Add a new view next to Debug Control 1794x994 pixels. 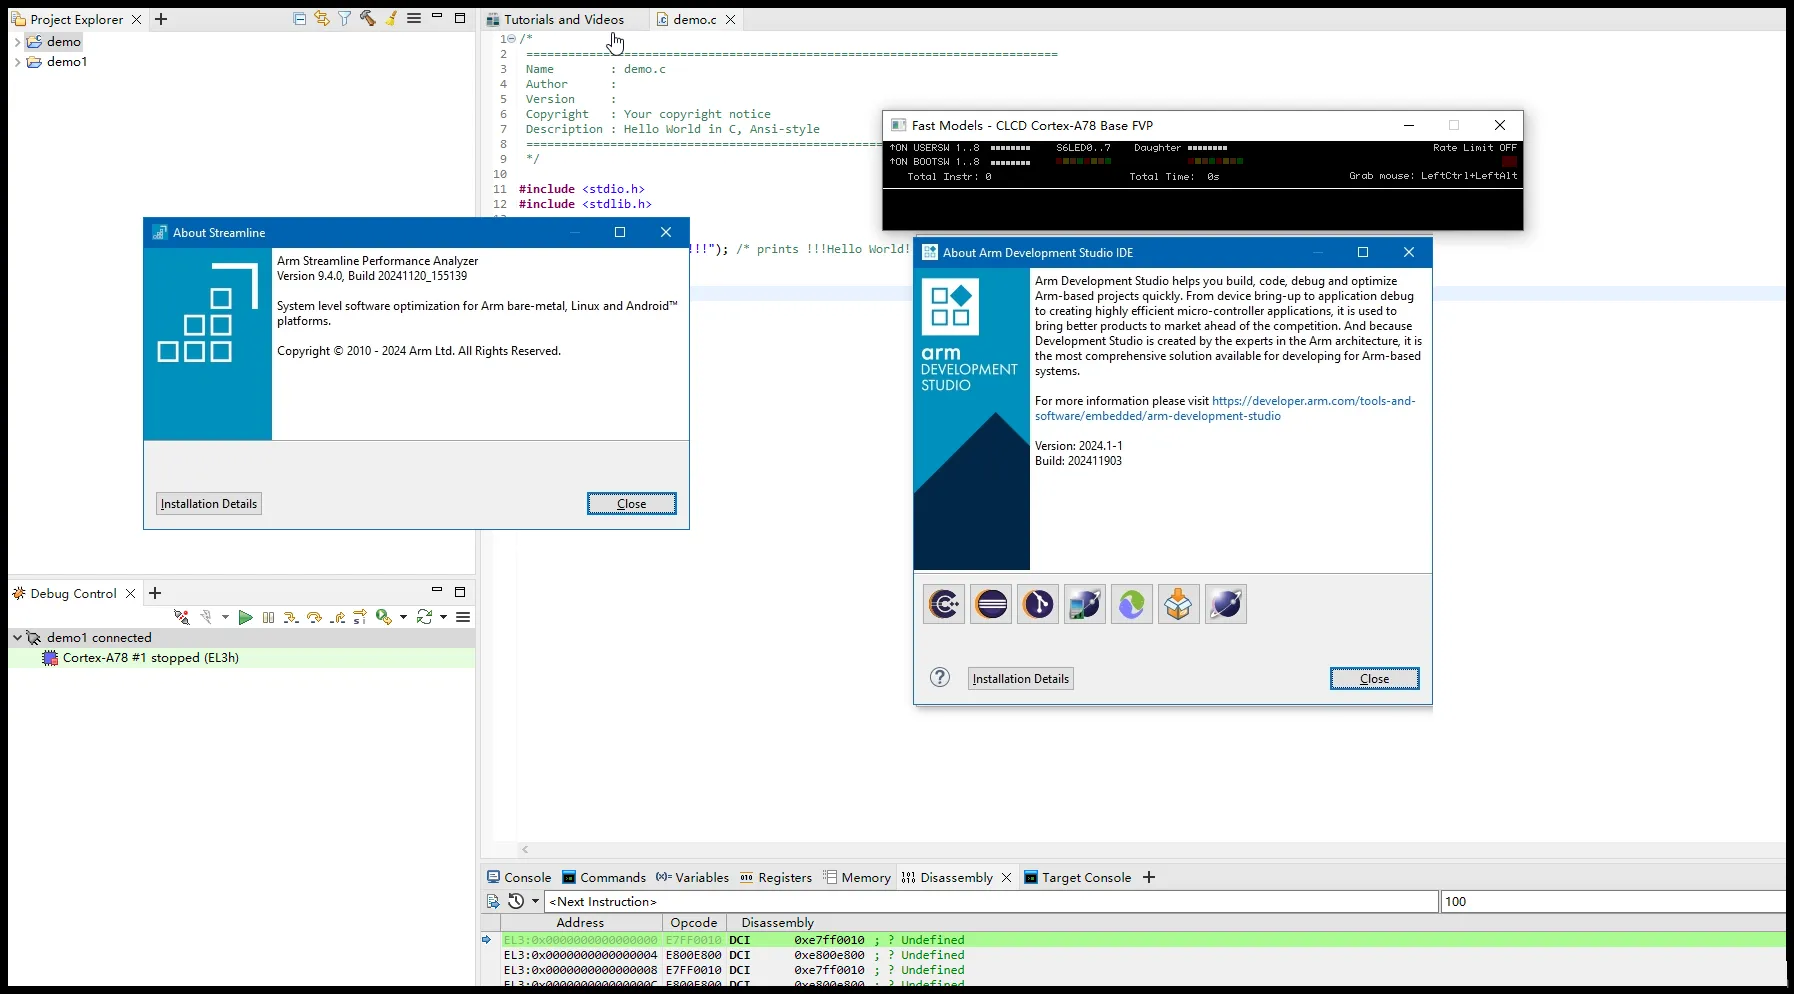coord(155,593)
